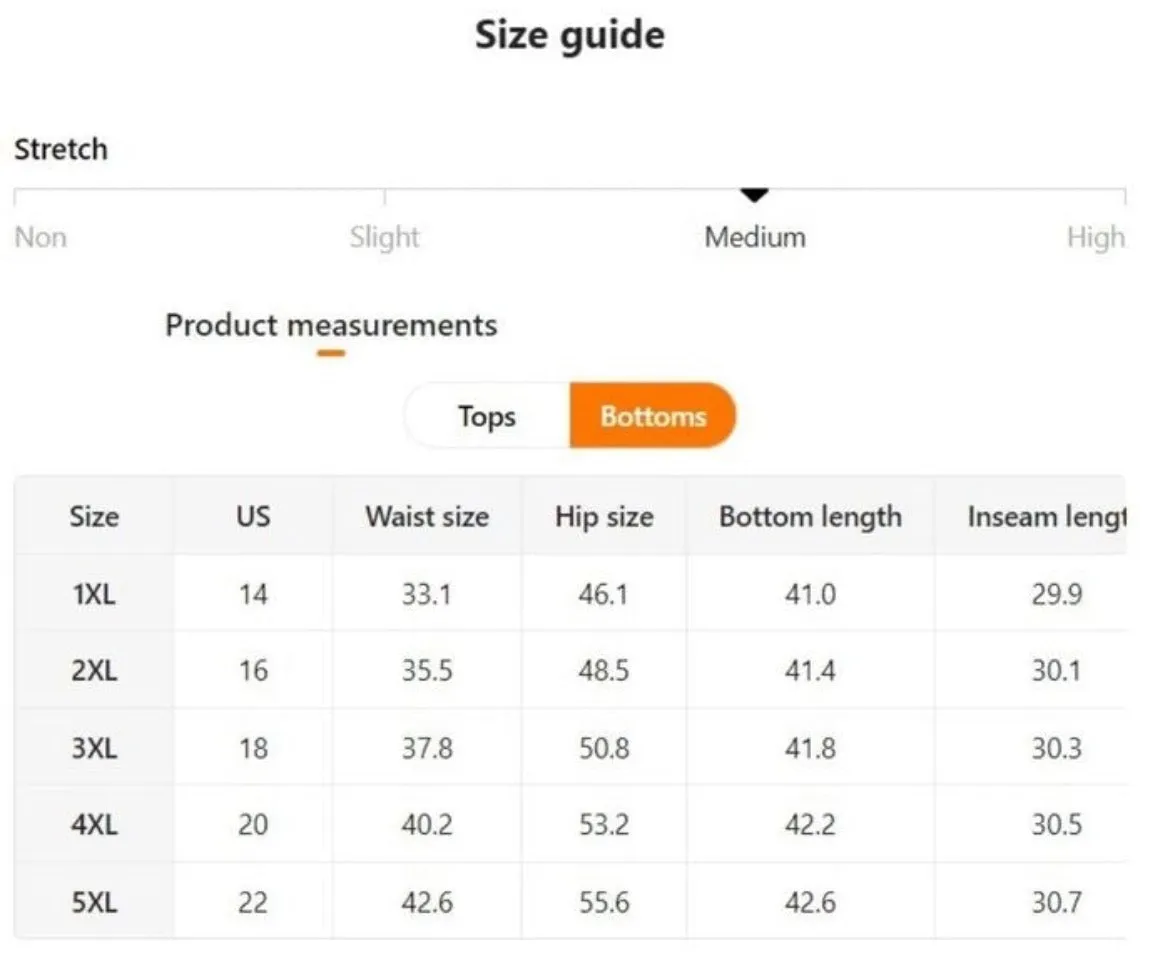Select the orange Bottoms toggle
1170x960 pixels.
coord(653,415)
